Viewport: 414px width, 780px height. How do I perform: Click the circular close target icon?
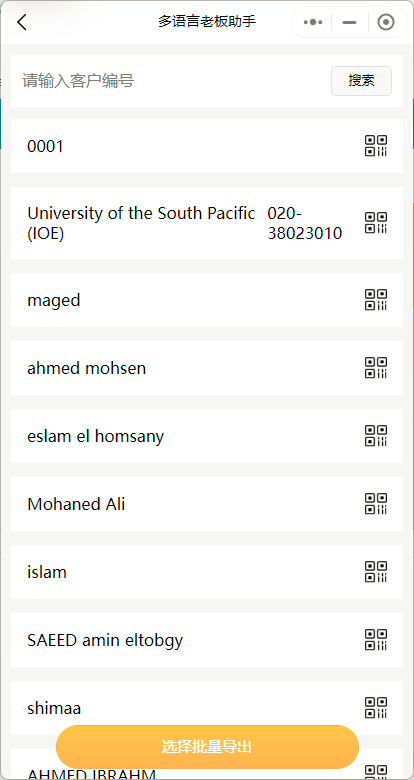[x=386, y=22]
